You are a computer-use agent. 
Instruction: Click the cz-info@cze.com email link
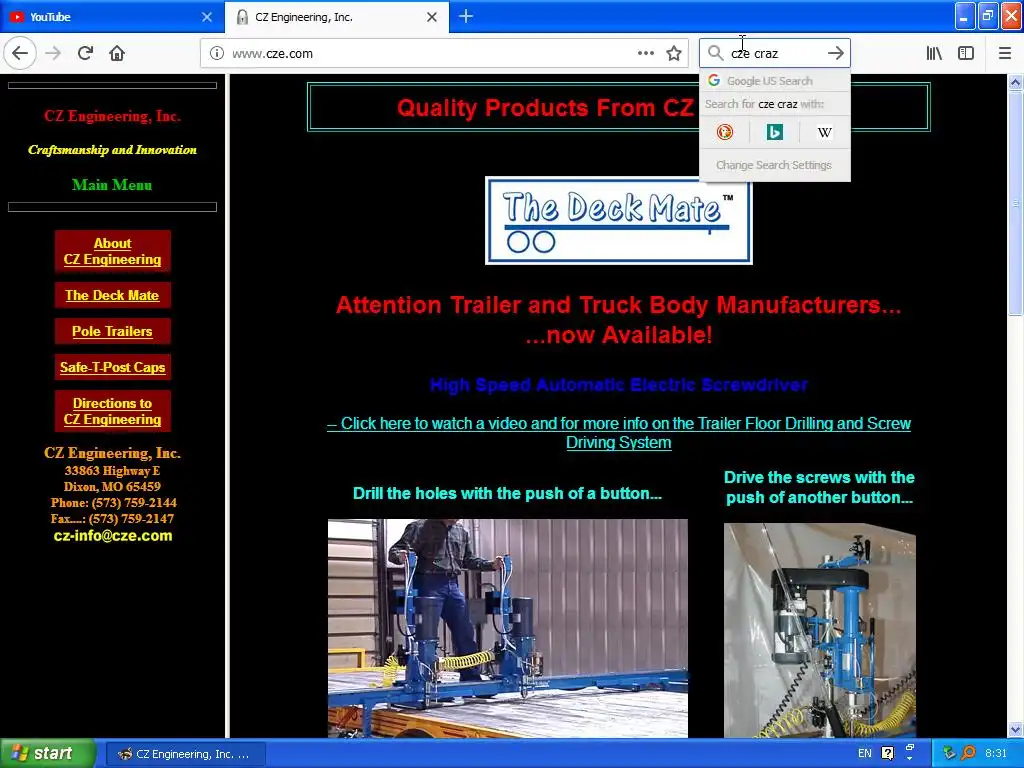pos(113,536)
